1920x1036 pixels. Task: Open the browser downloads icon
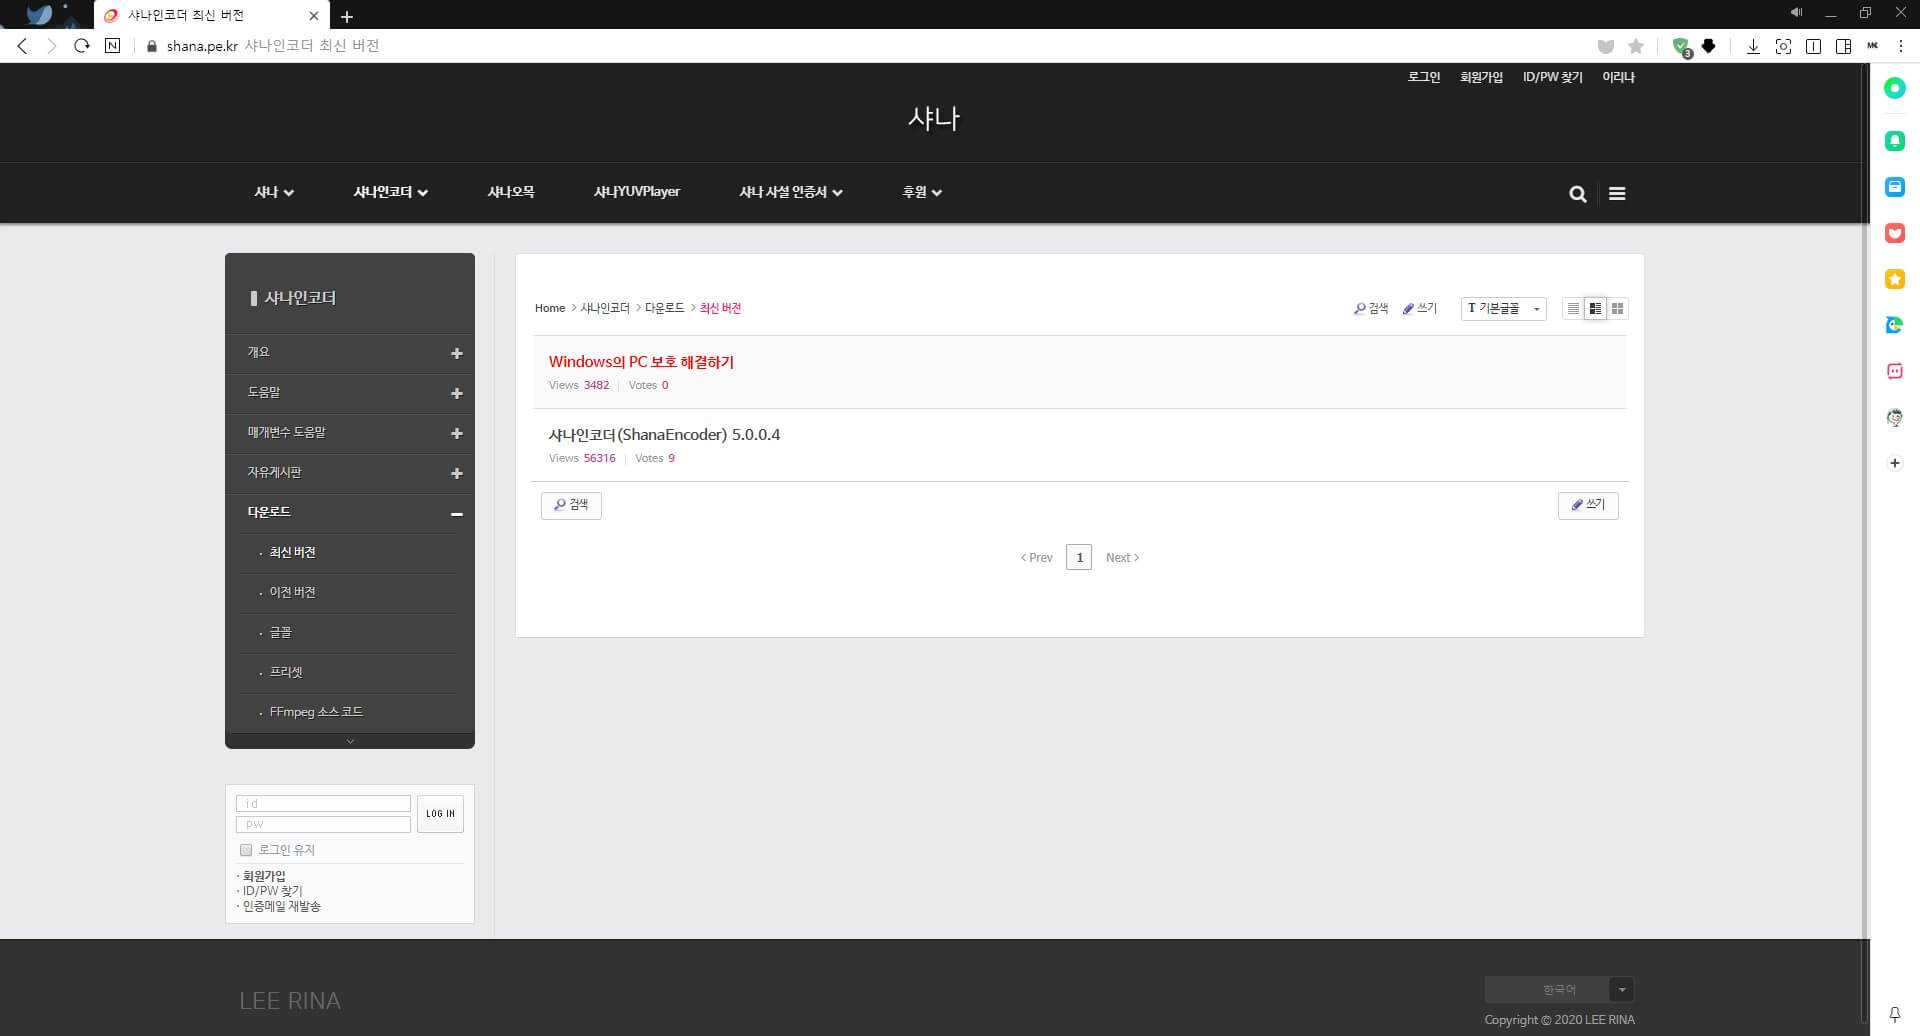click(x=1753, y=46)
